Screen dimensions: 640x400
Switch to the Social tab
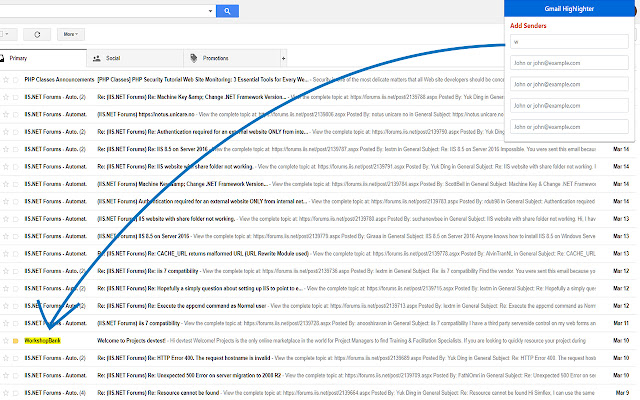[135, 58]
